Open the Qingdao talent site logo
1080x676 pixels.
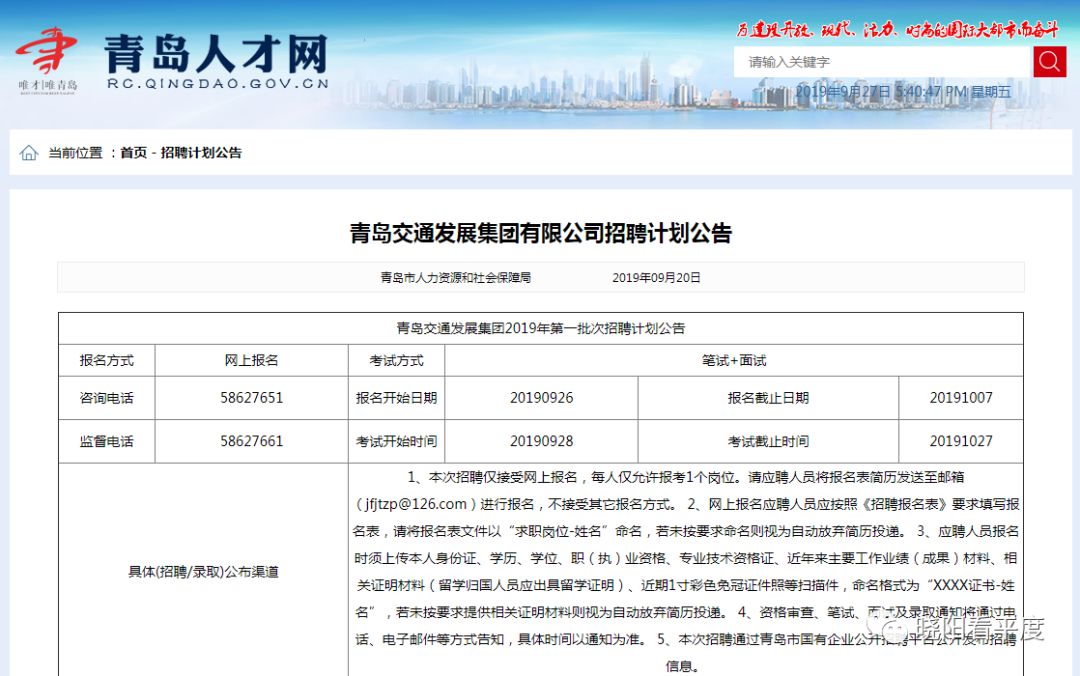pos(47,59)
